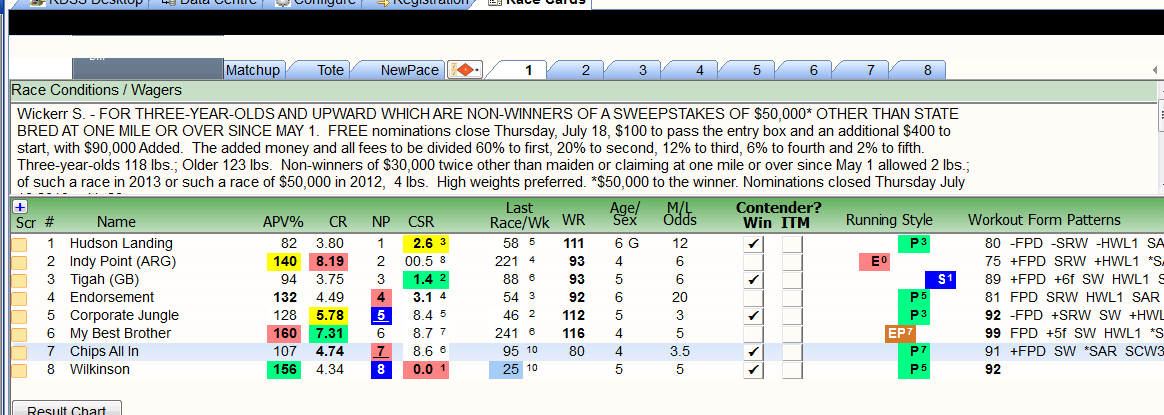
Task: Click the Workout Form Patterns column header
Action: tap(1044, 220)
